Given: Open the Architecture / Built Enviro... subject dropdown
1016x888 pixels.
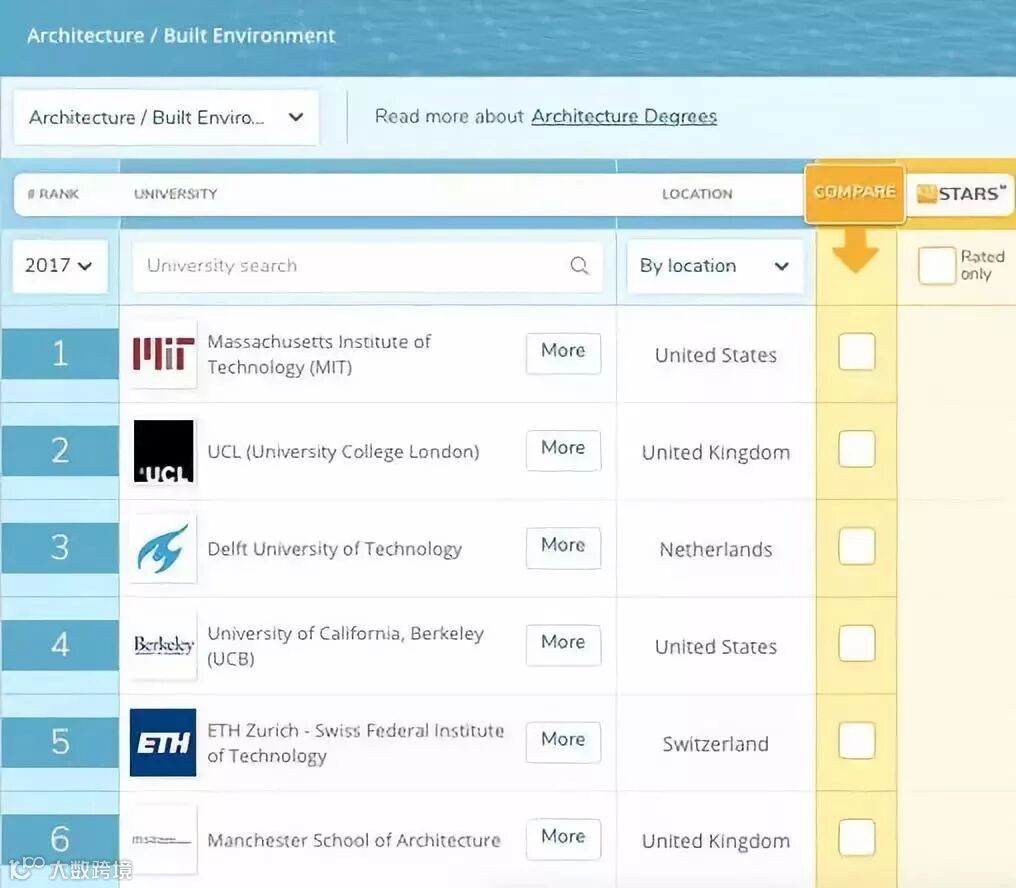Looking at the screenshot, I should click(x=166, y=117).
